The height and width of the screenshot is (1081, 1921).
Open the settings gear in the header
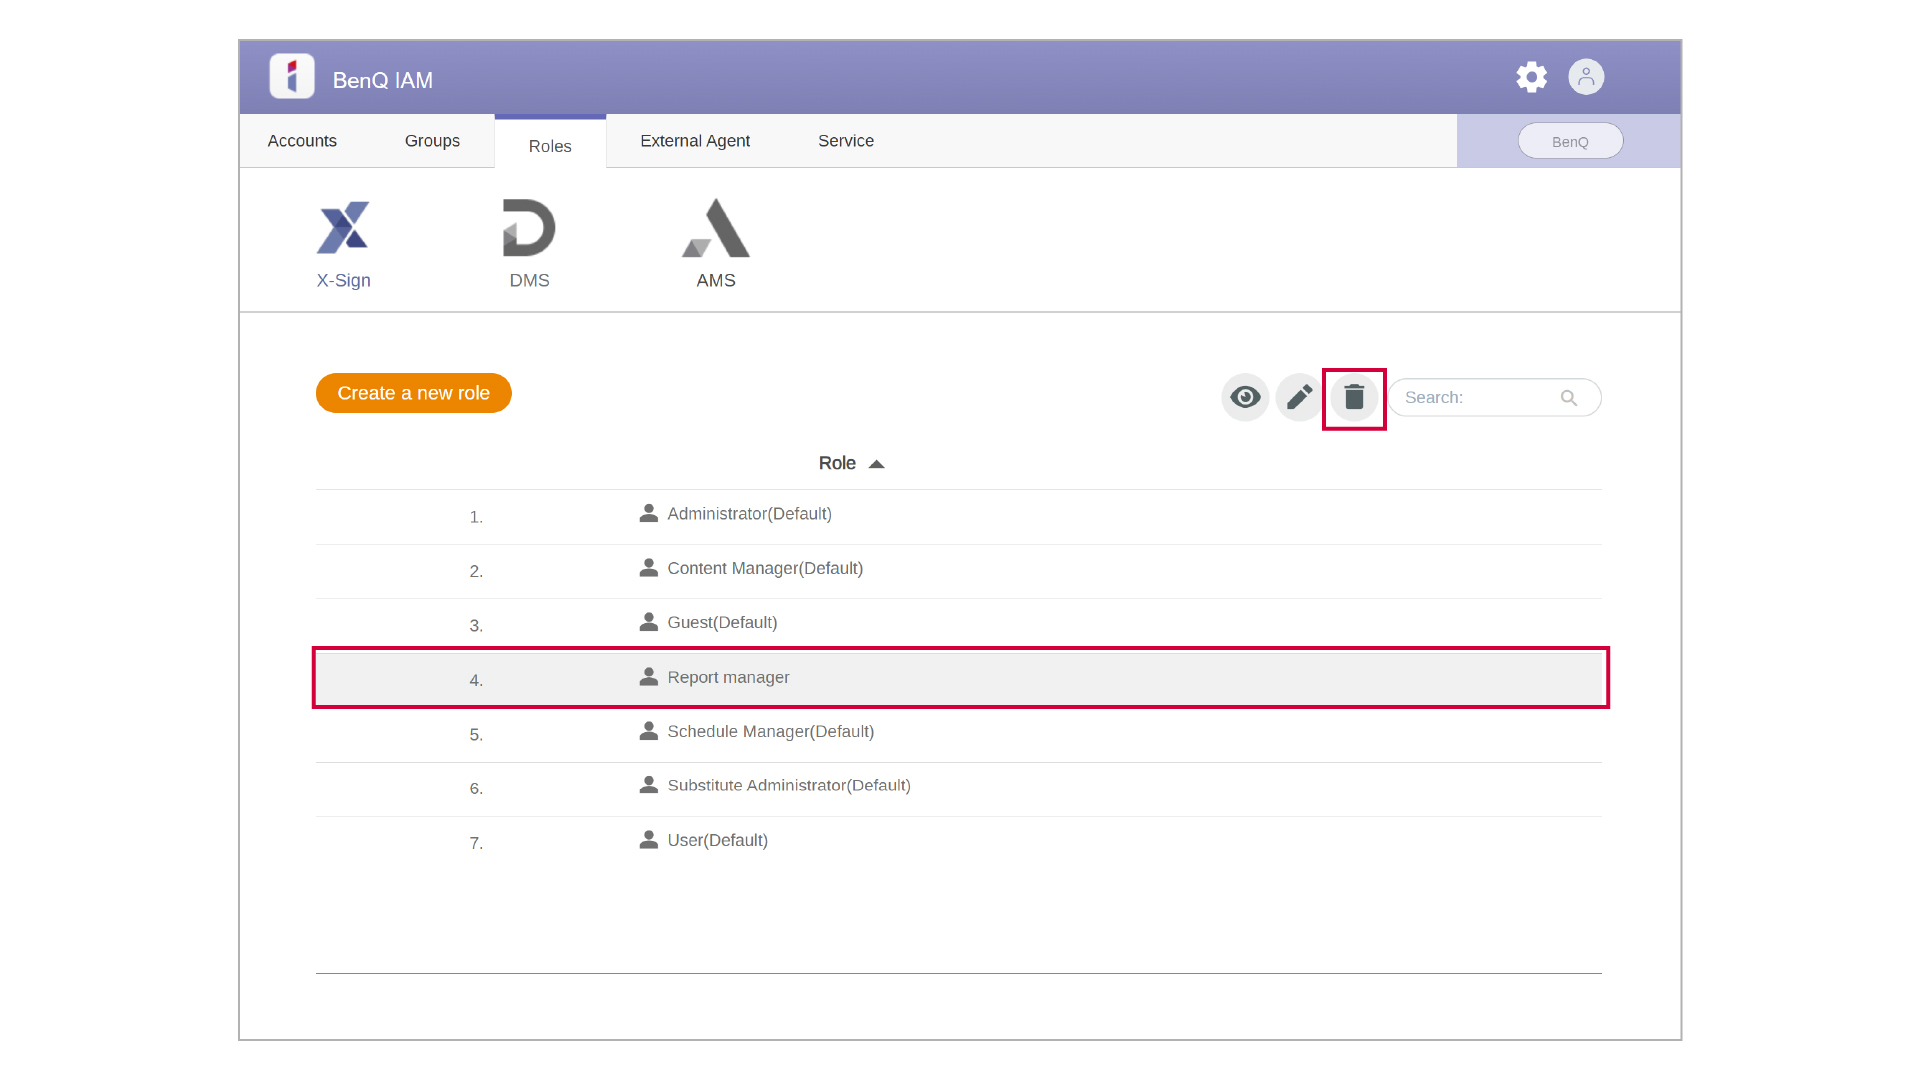(x=1531, y=77)
